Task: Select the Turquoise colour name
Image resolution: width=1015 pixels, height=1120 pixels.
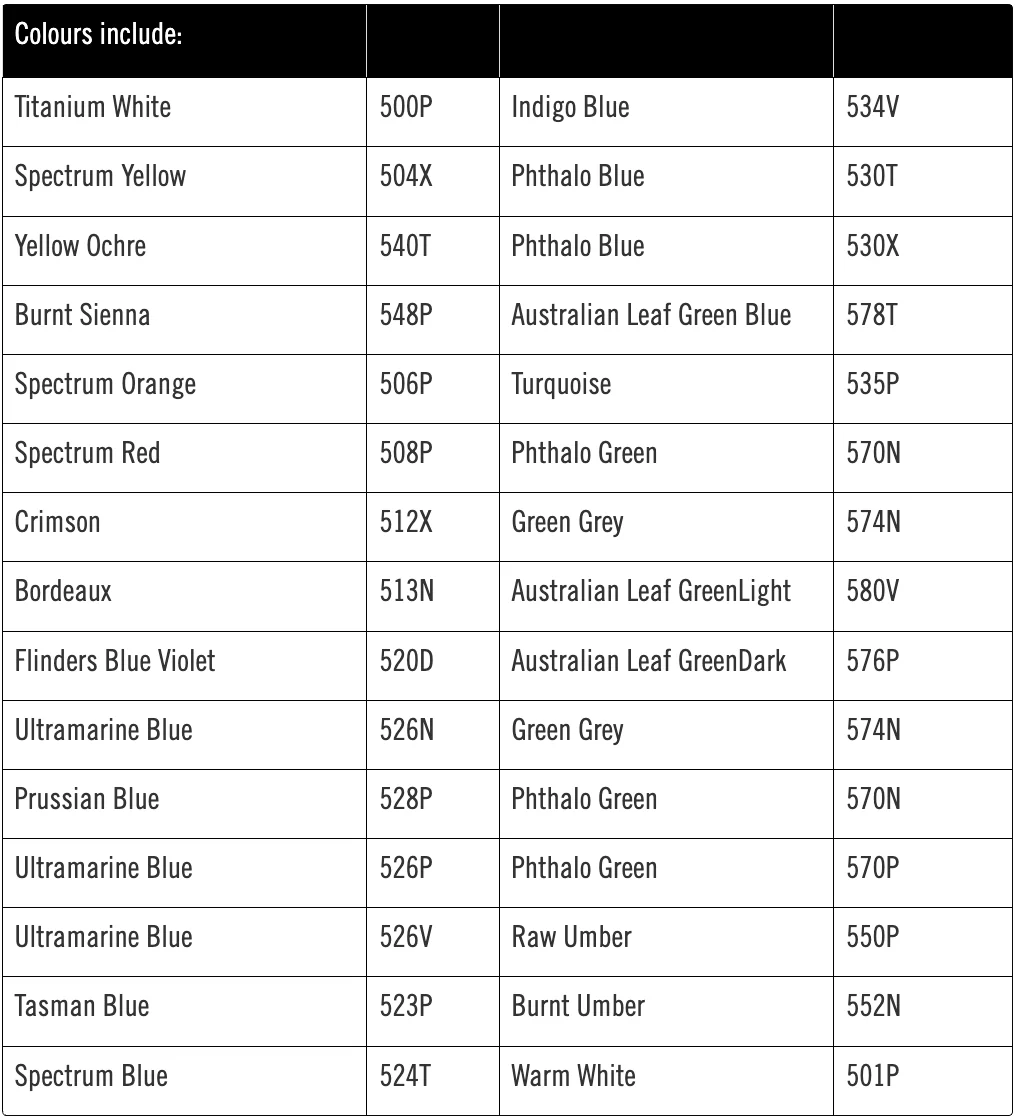Action: click(561, 384)
